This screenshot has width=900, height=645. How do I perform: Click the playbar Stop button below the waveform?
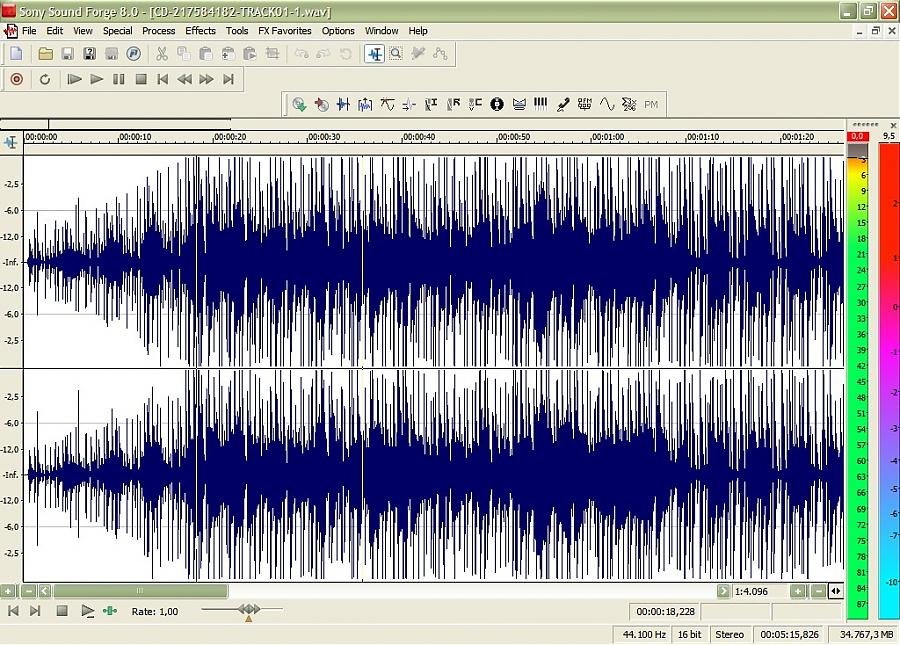[x=62, y=611]
